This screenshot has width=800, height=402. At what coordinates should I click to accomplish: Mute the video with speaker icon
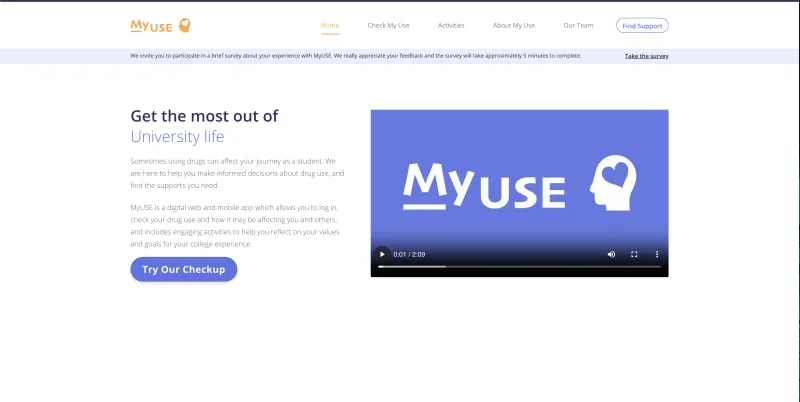coord(611,254)
